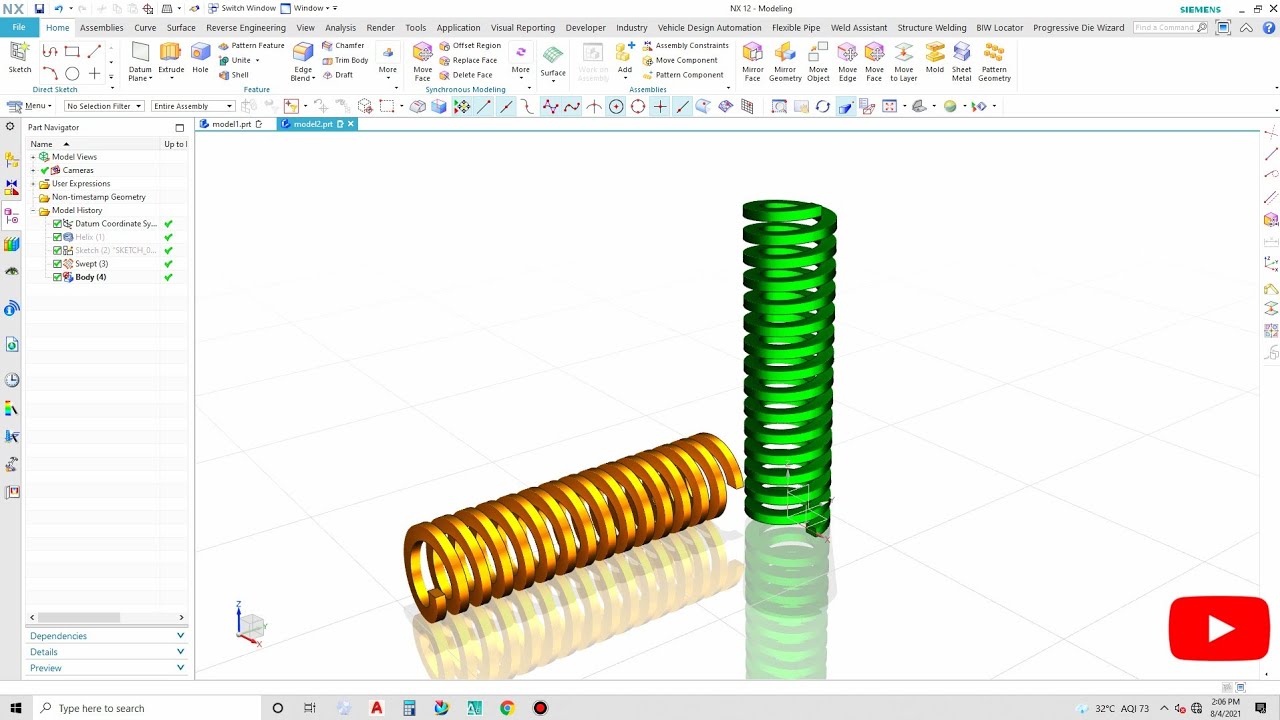Select the Hole feature tool
Viewport: 1280px width, 720px height.
pos(200,58)
